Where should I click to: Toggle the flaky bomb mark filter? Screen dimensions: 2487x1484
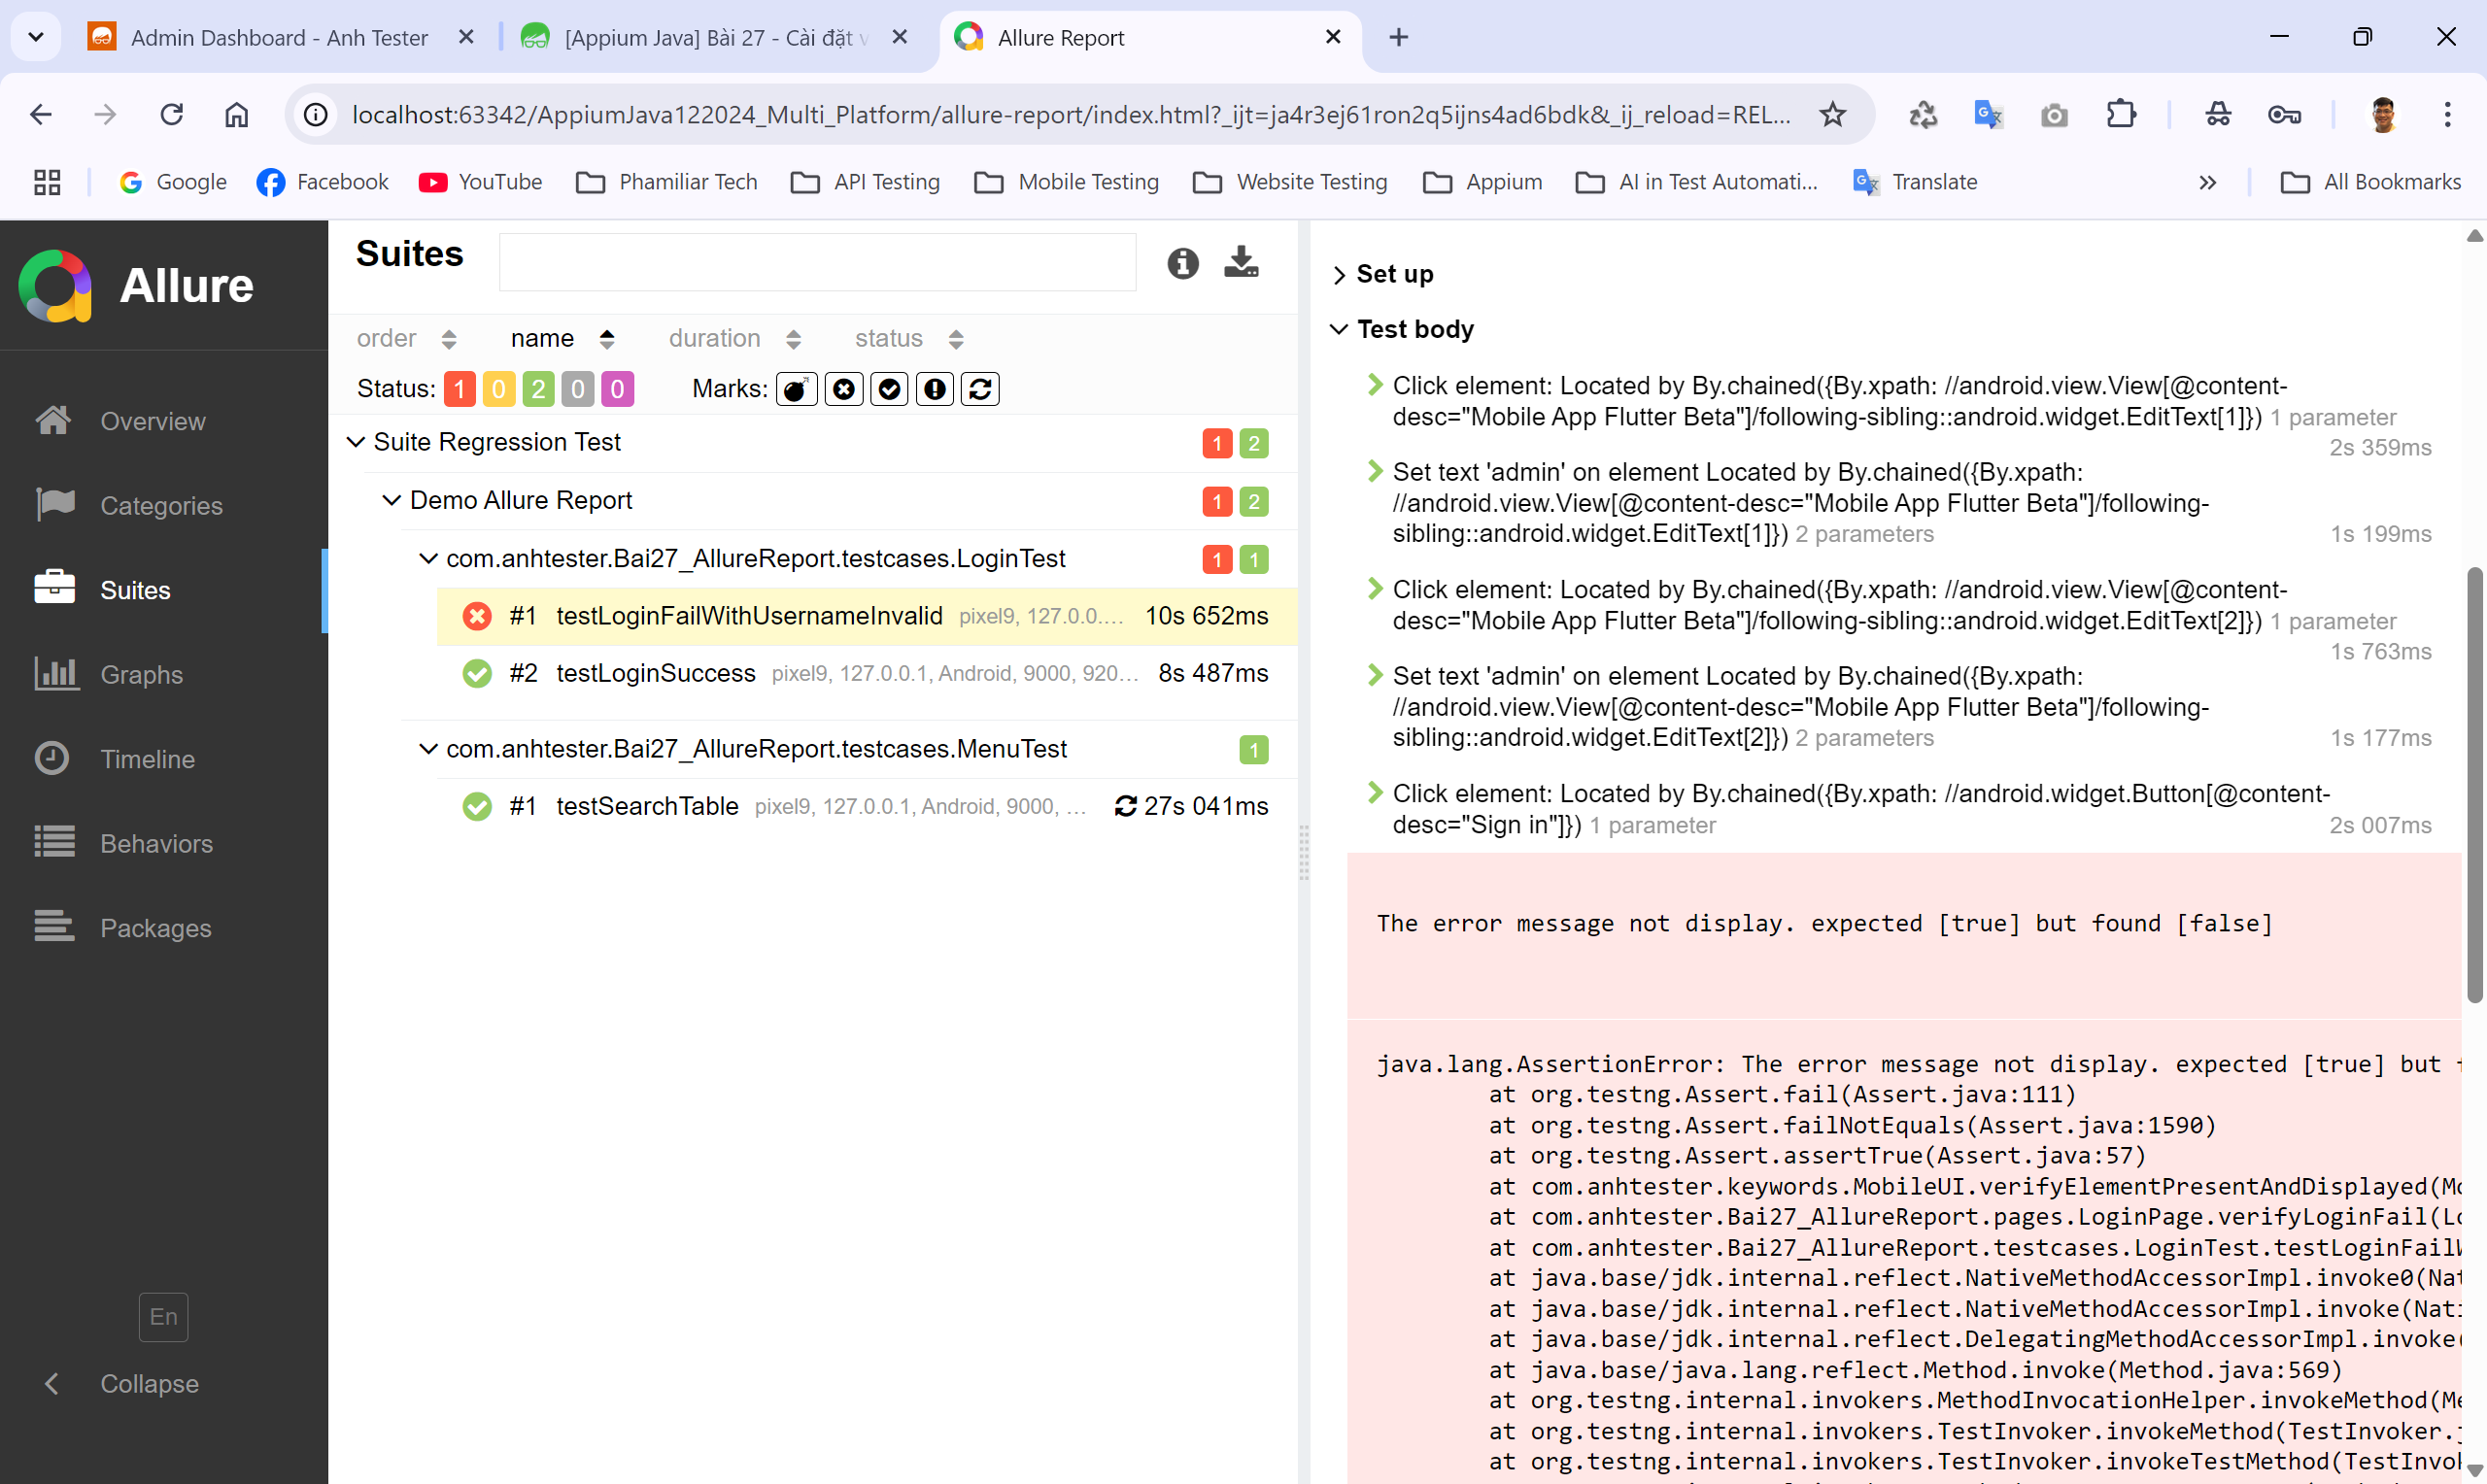[796, 389]
